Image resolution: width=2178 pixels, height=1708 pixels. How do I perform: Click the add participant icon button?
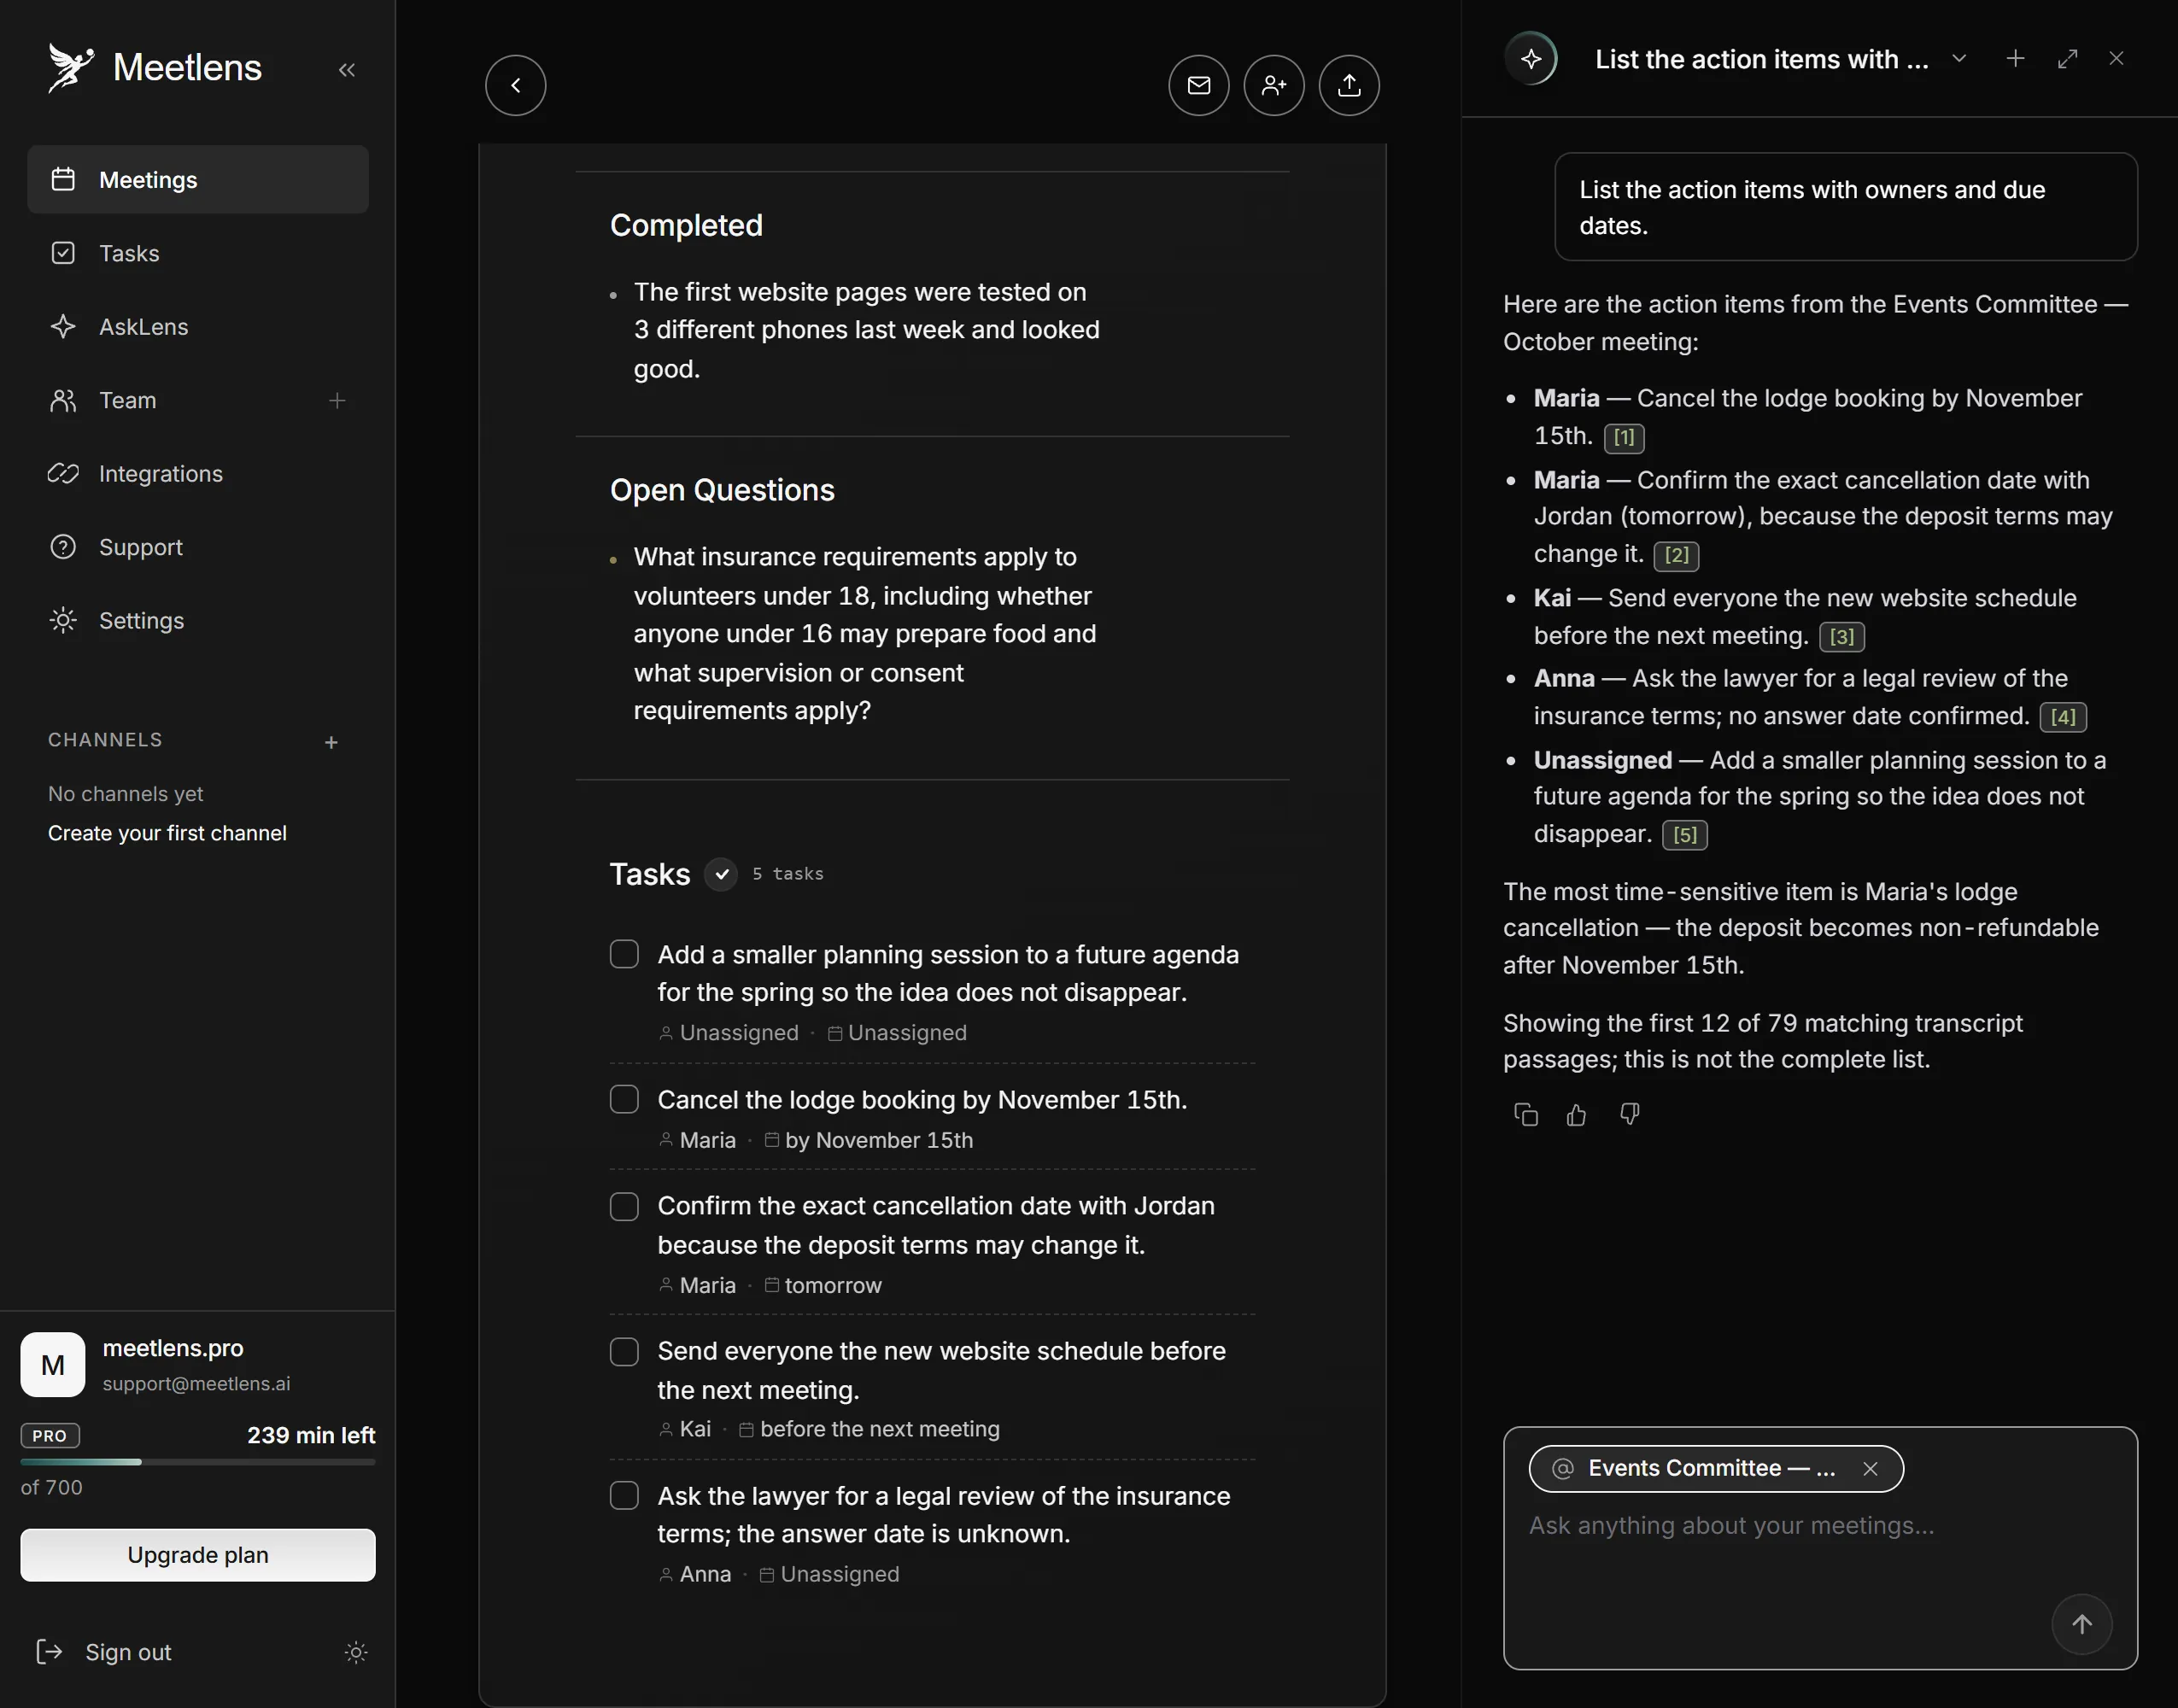tap(1274, 85)
